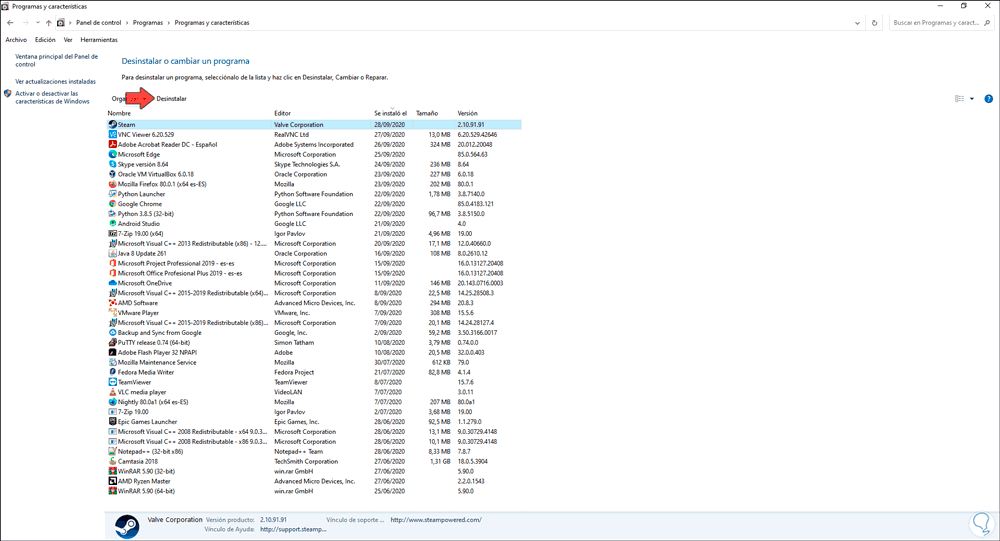
Task: Click the Epic Games Launcher icon
Action: click(112, 422)
